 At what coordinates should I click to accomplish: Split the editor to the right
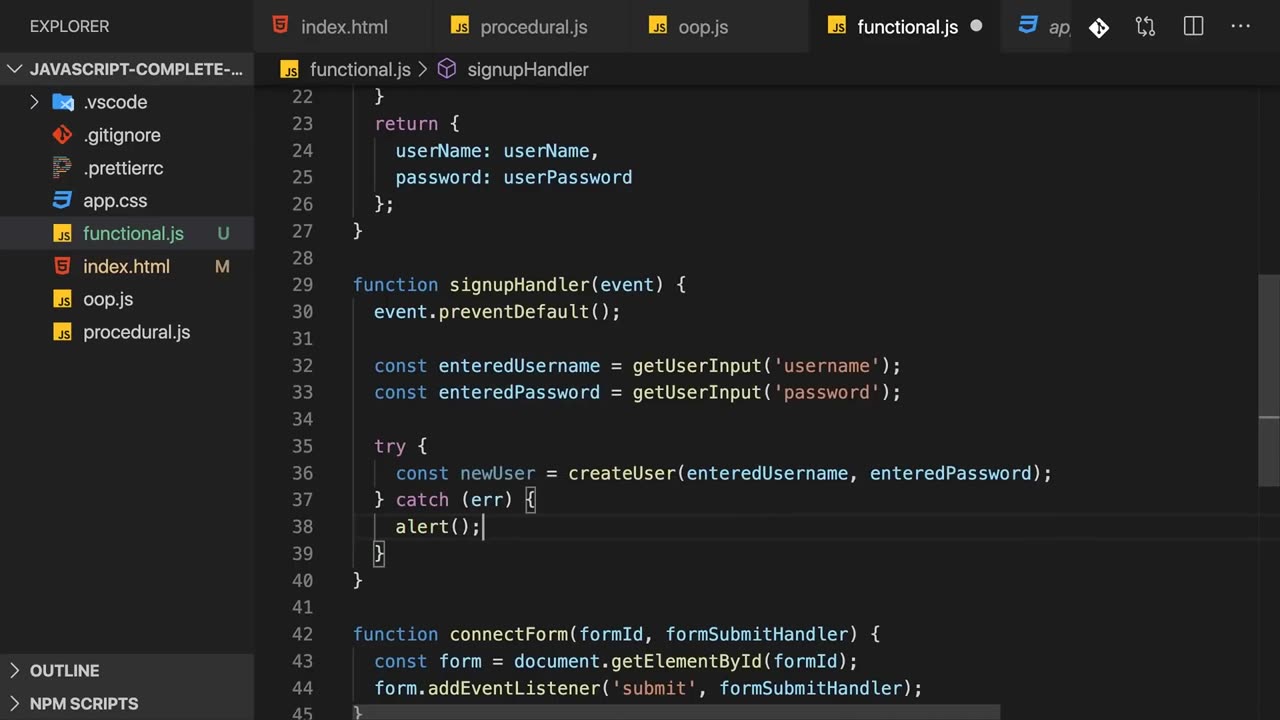pos(1193,27)
